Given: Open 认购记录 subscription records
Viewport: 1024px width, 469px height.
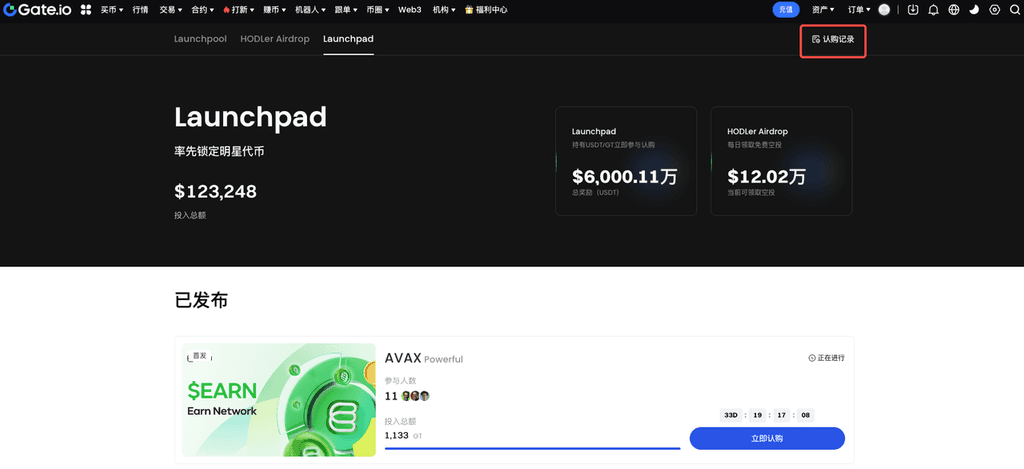Looking at the screenshot, I should click(833, 40).
